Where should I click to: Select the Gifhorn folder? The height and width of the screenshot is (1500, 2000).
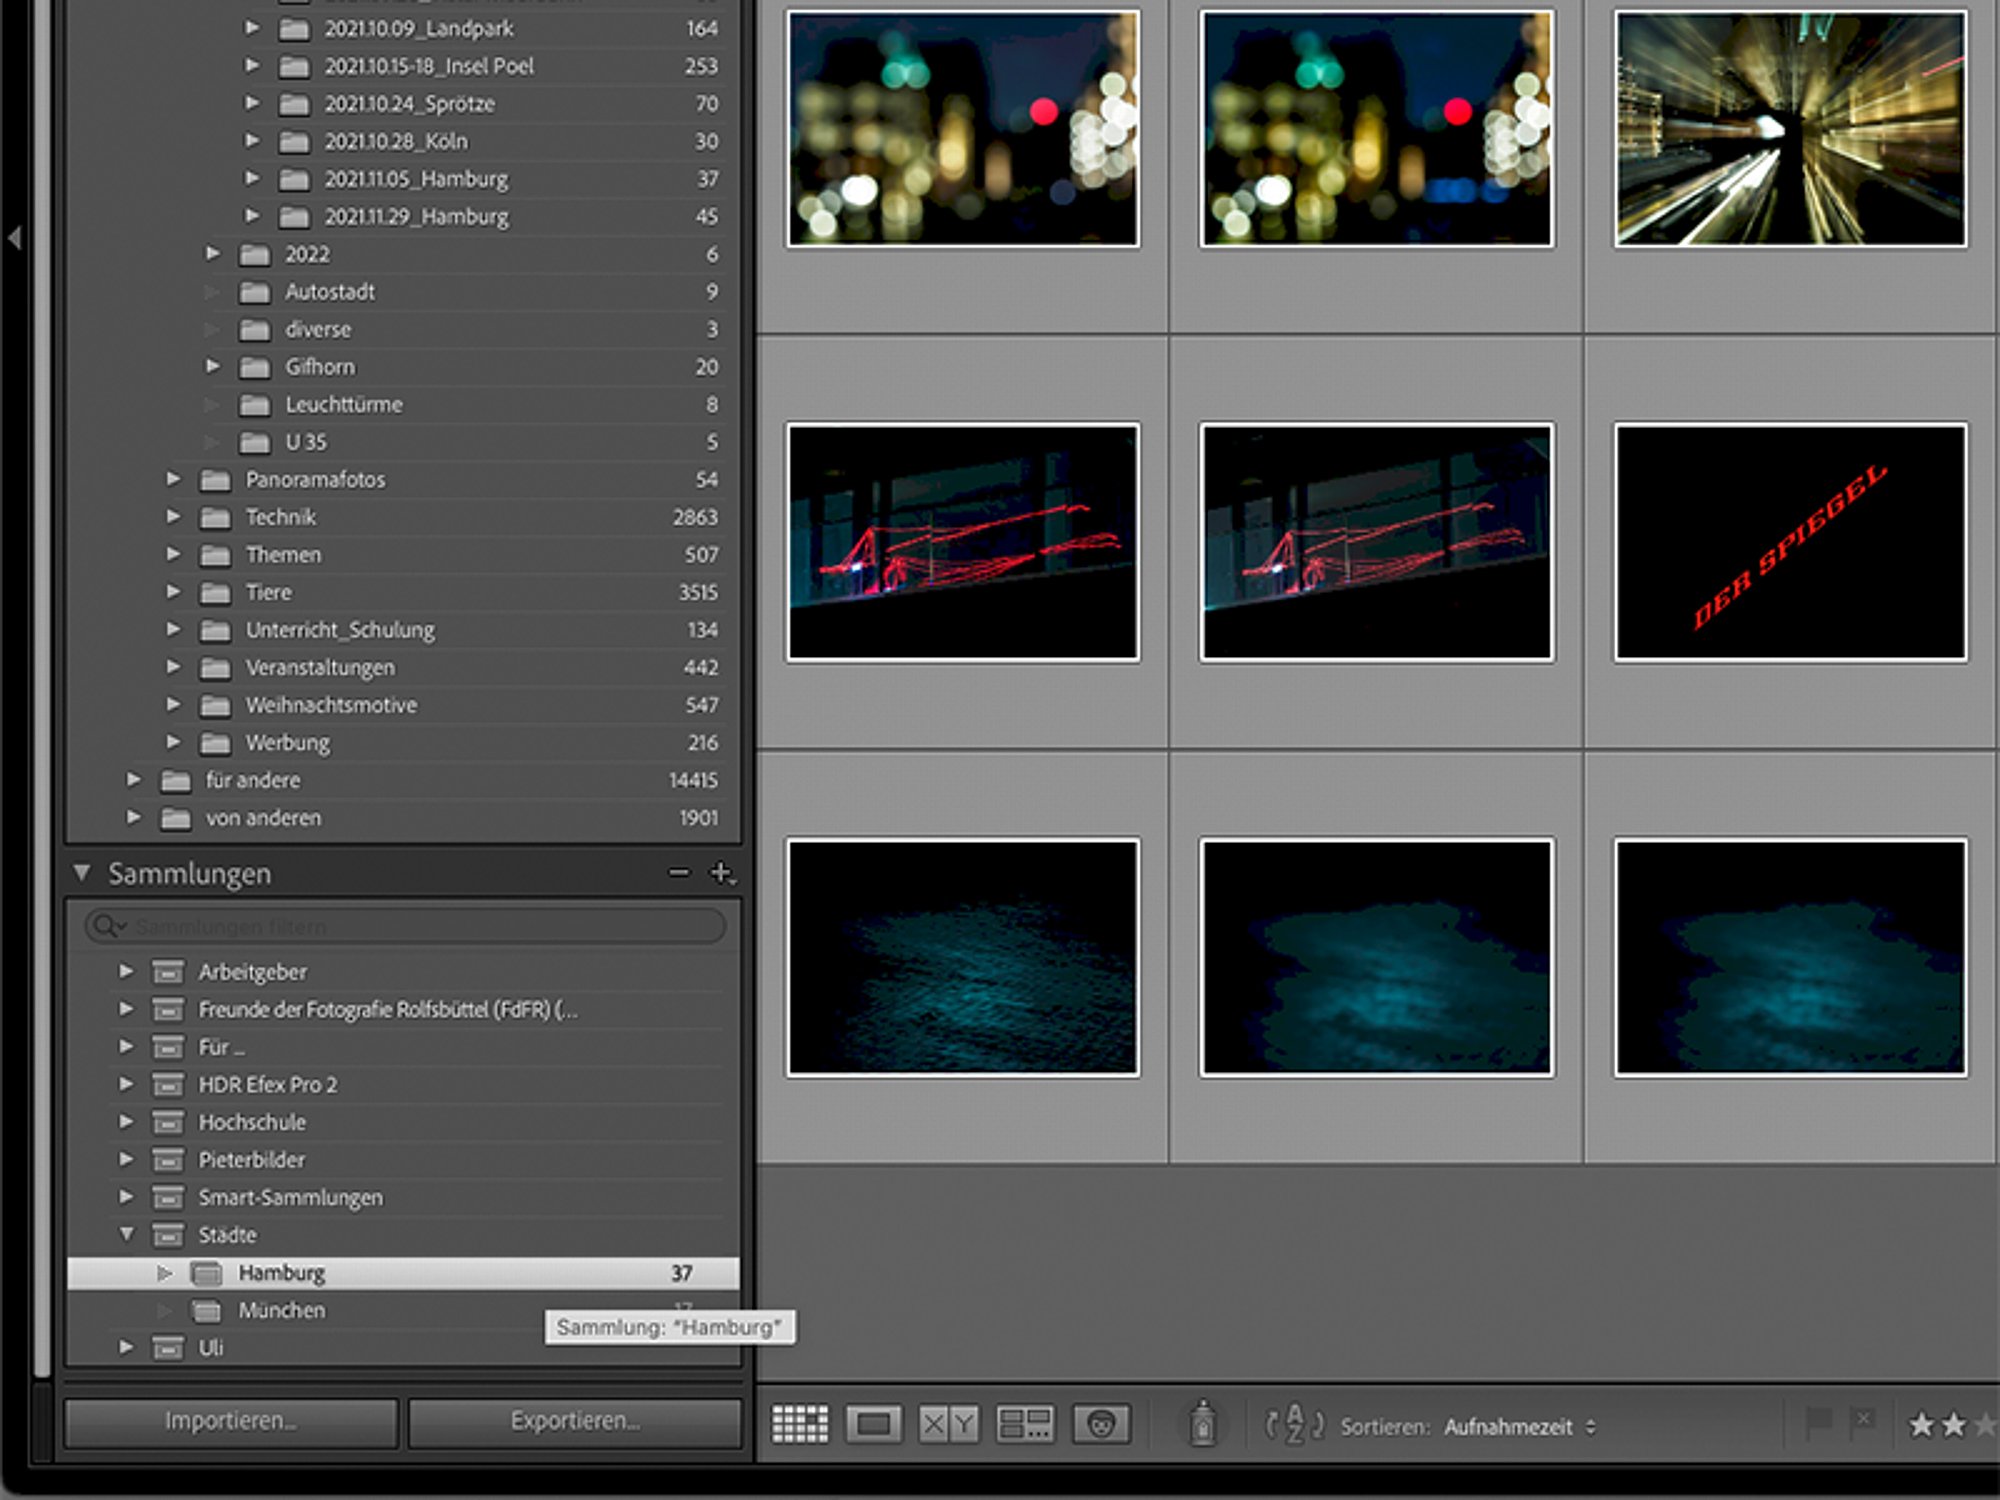[320, 366]
